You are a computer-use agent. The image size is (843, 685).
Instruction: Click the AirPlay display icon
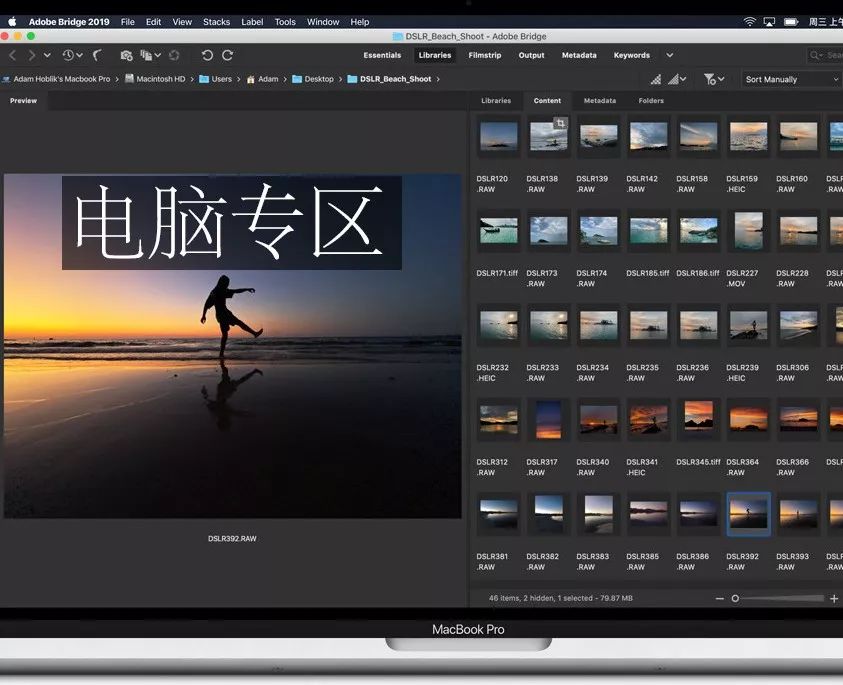pos(769,22)
